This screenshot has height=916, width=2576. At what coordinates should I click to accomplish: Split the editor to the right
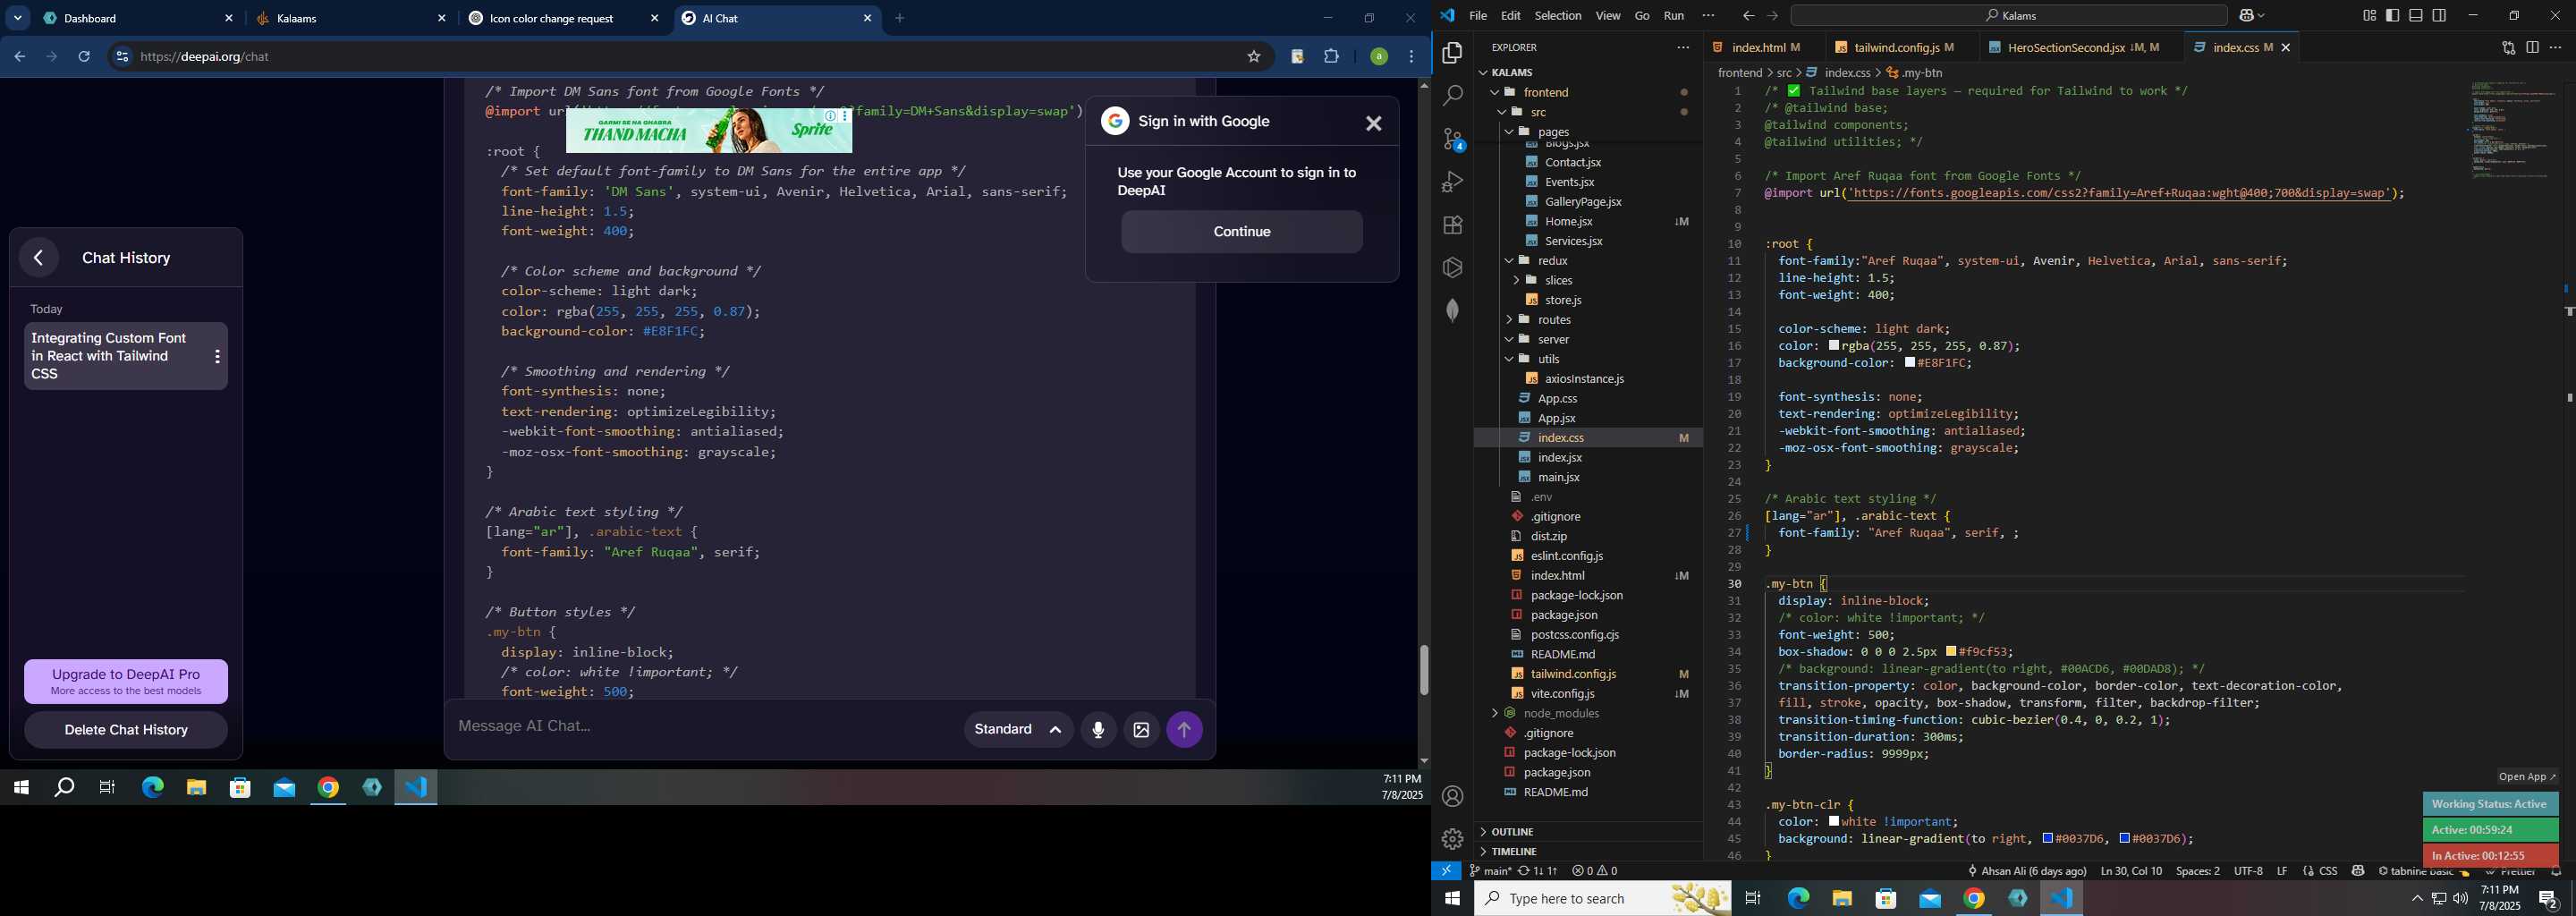tap(2532, 48)
